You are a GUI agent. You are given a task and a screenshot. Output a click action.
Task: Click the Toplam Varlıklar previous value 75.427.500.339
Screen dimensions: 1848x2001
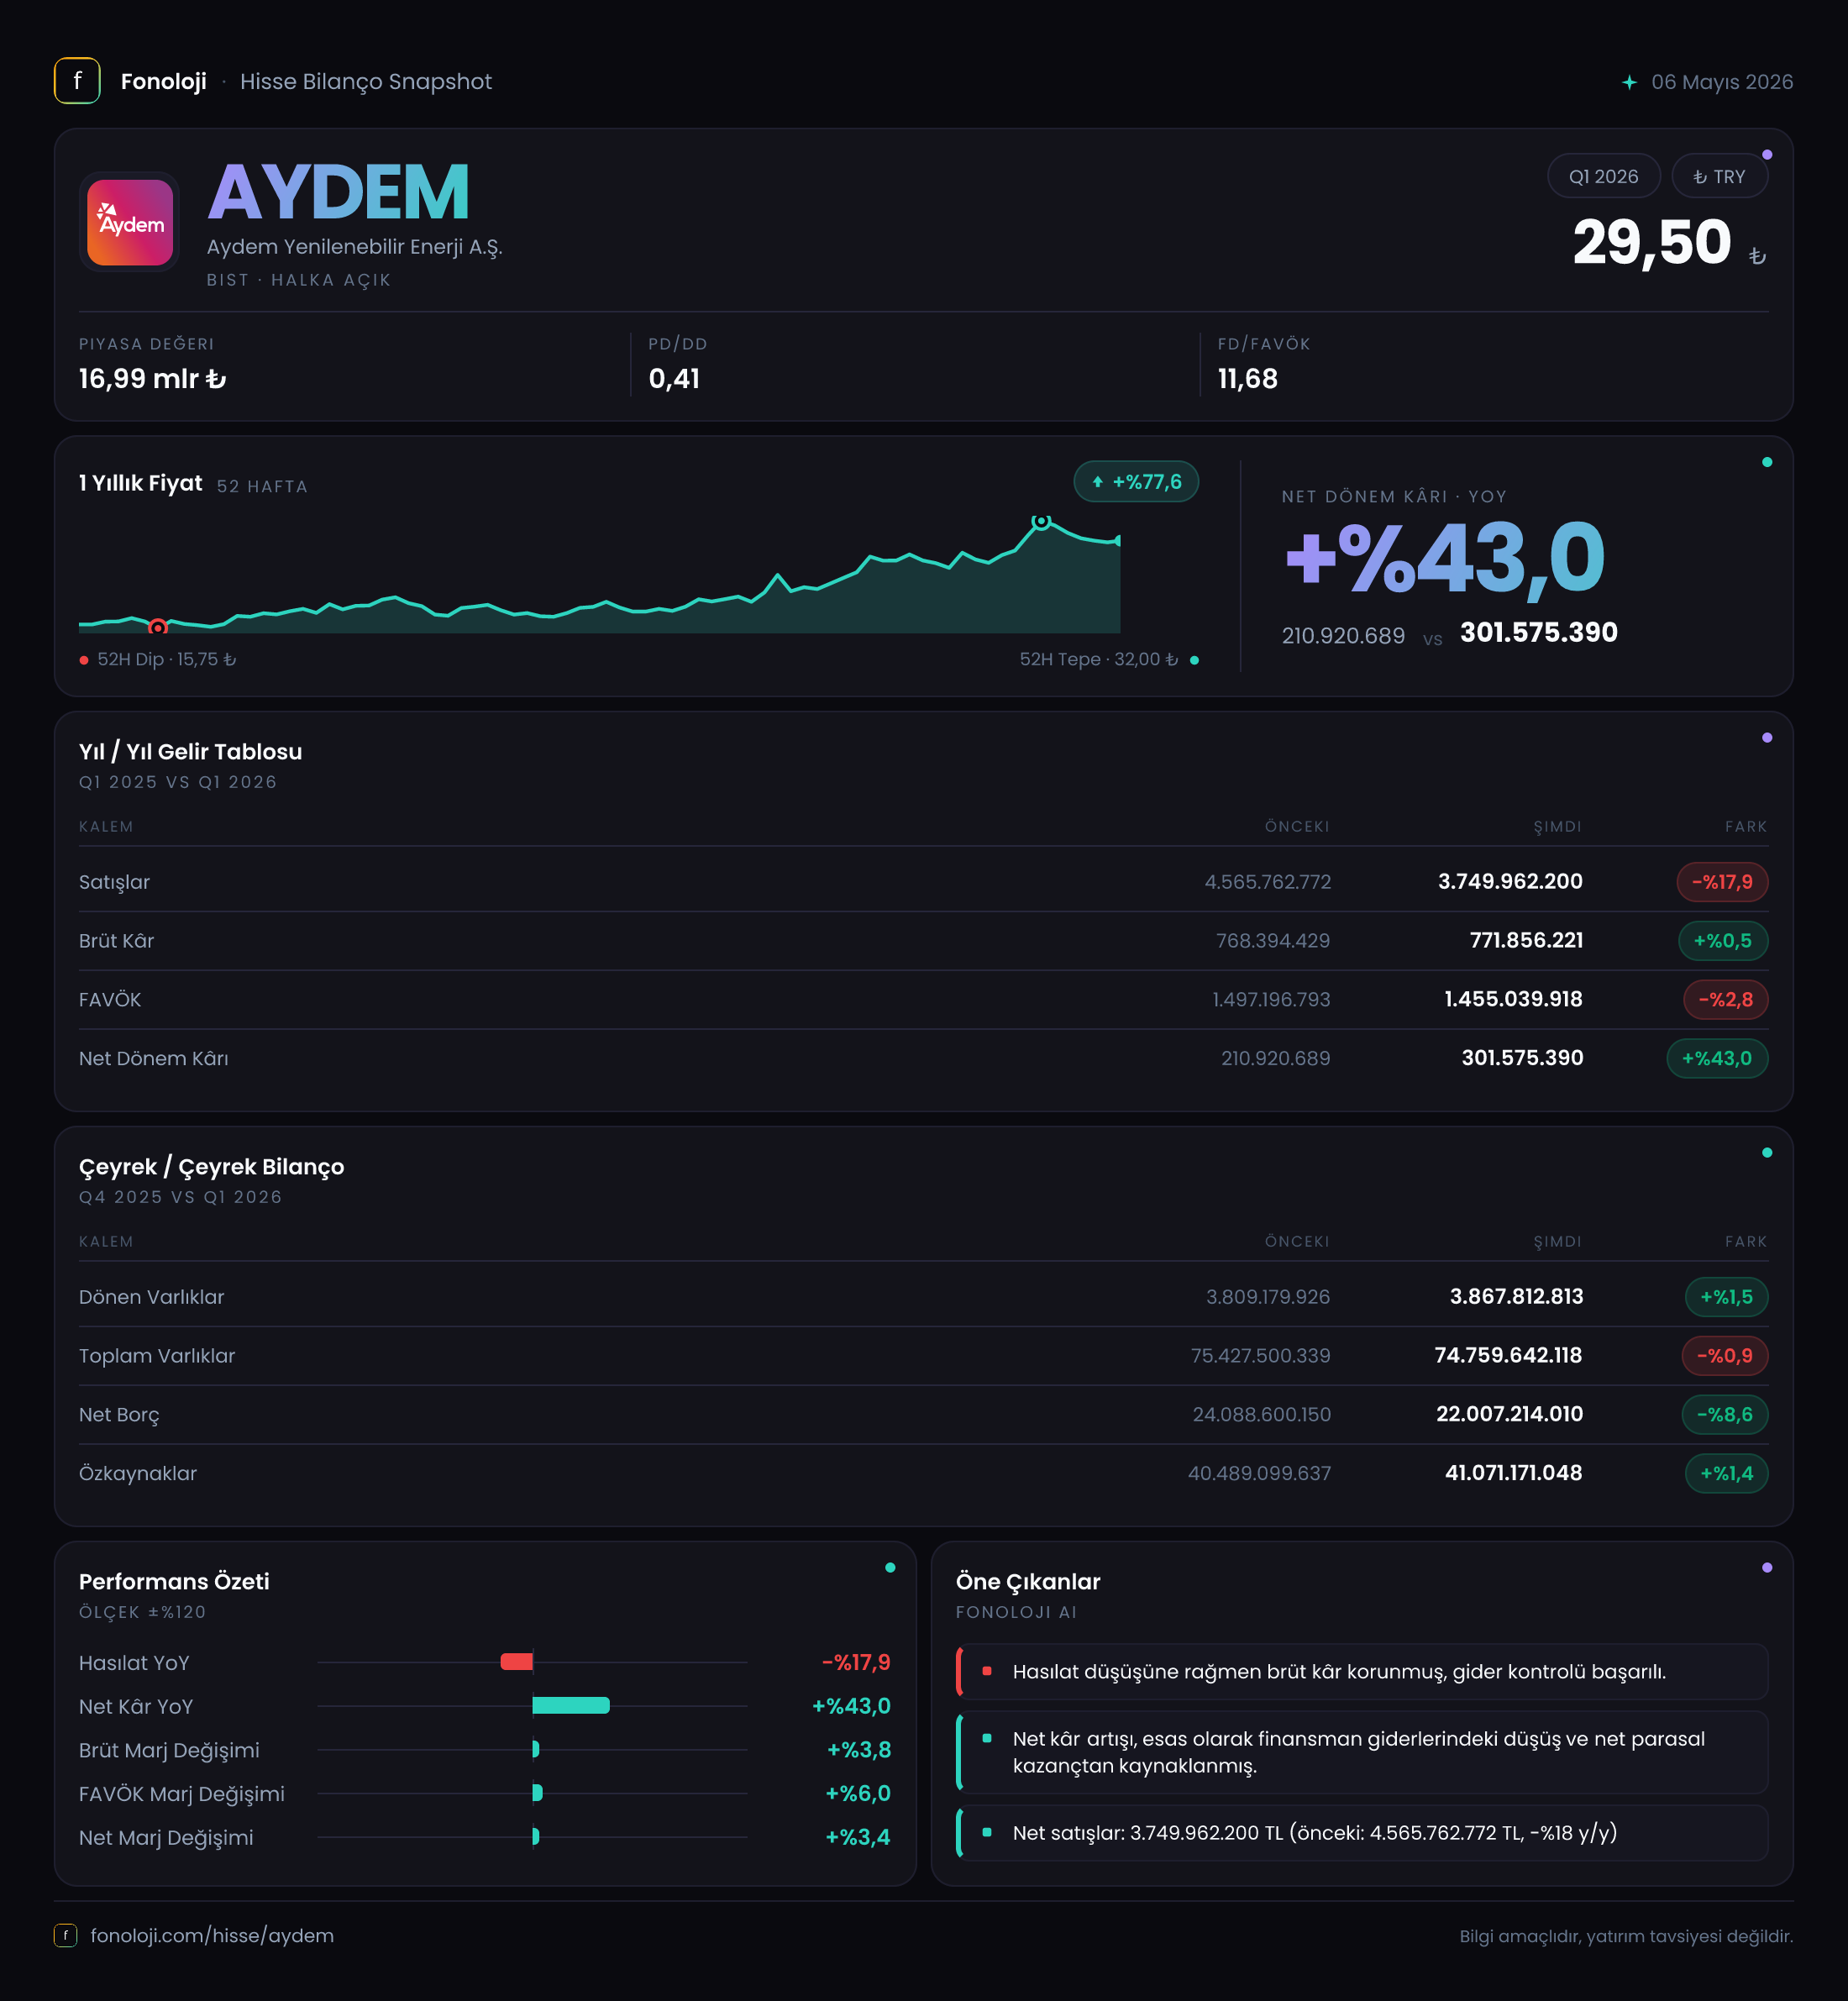click(x=1260, y=1356)
